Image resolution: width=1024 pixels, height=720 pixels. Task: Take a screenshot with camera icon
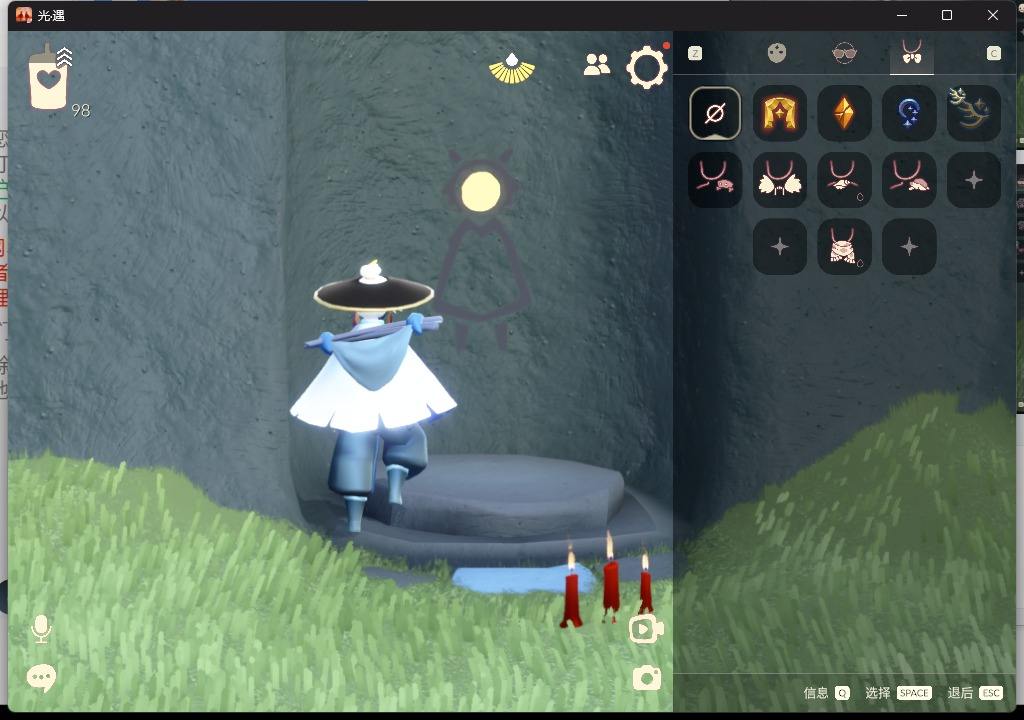[647, 679]
